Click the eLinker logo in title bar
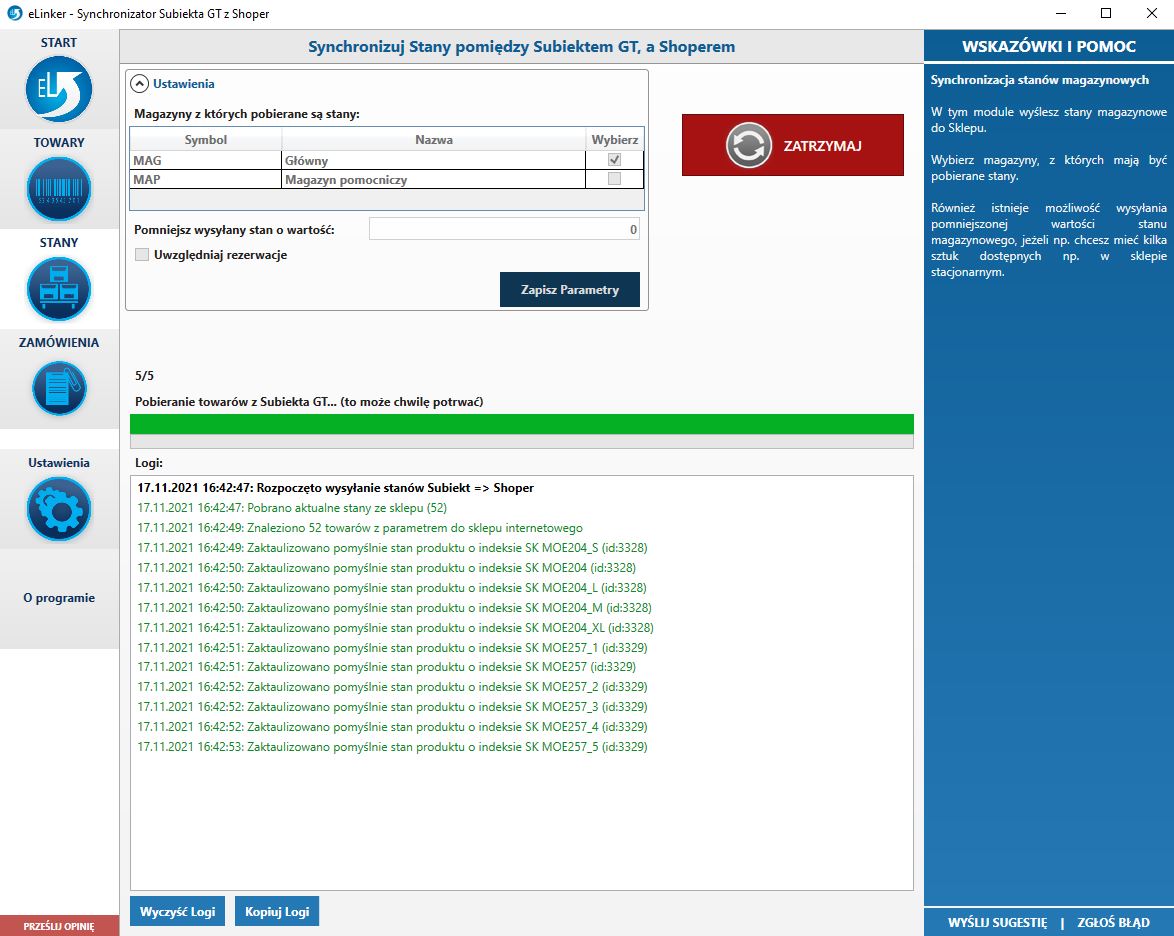 click(x=14, y=14)
